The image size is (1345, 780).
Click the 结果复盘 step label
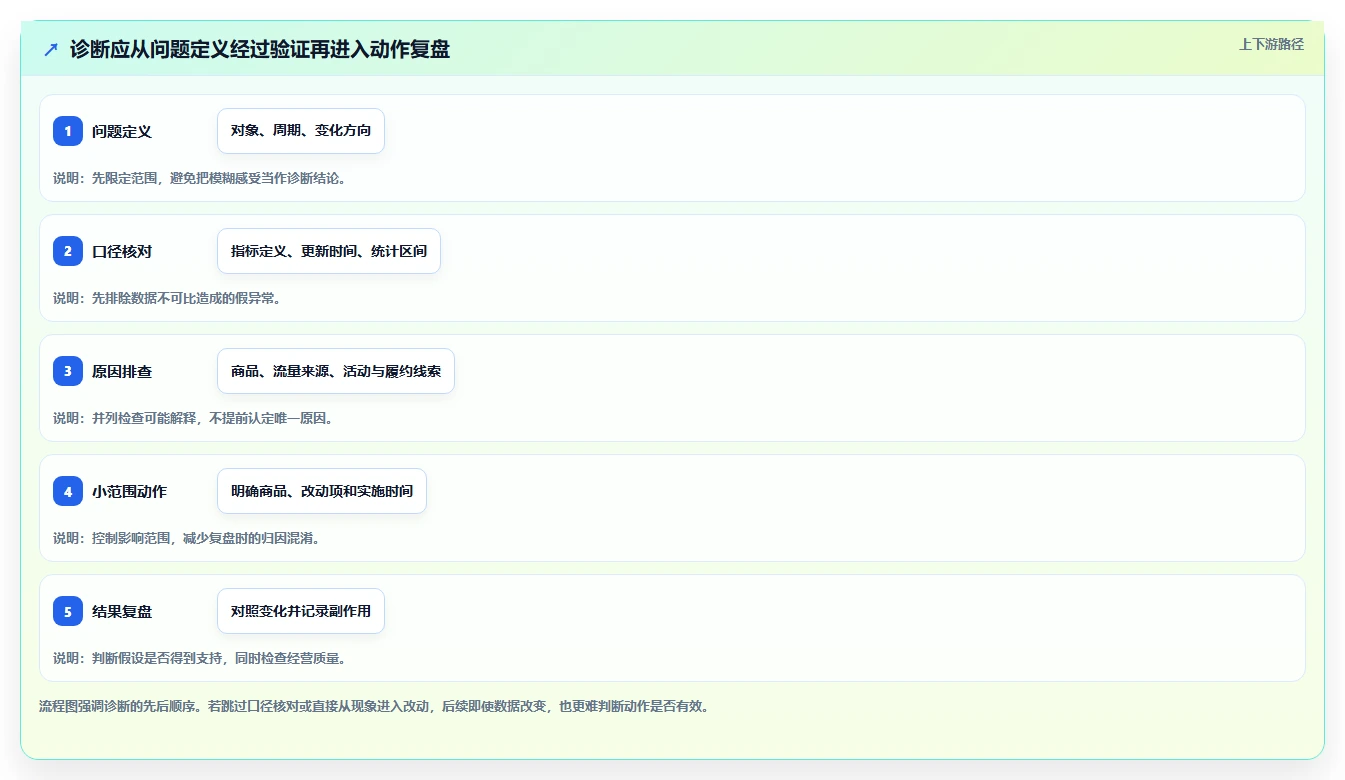pos(122,611)
